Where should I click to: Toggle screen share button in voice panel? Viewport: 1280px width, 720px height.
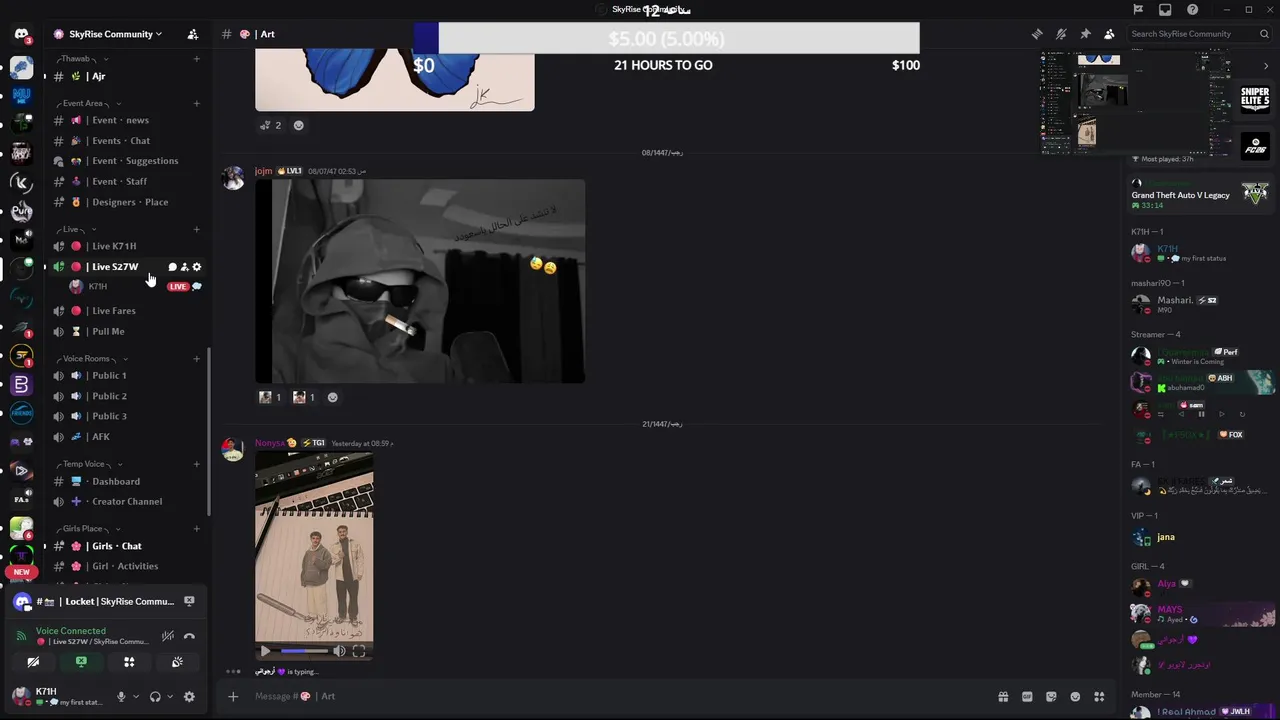pos(81,662)
